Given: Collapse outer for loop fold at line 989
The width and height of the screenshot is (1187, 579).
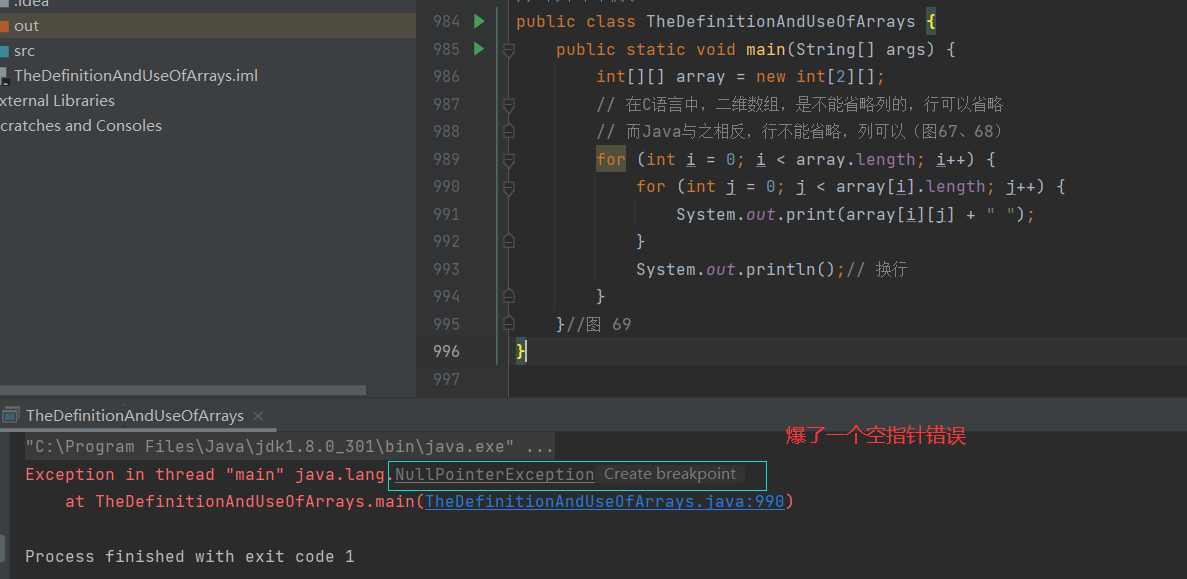Looking at the screenshot, I should 509,160.
